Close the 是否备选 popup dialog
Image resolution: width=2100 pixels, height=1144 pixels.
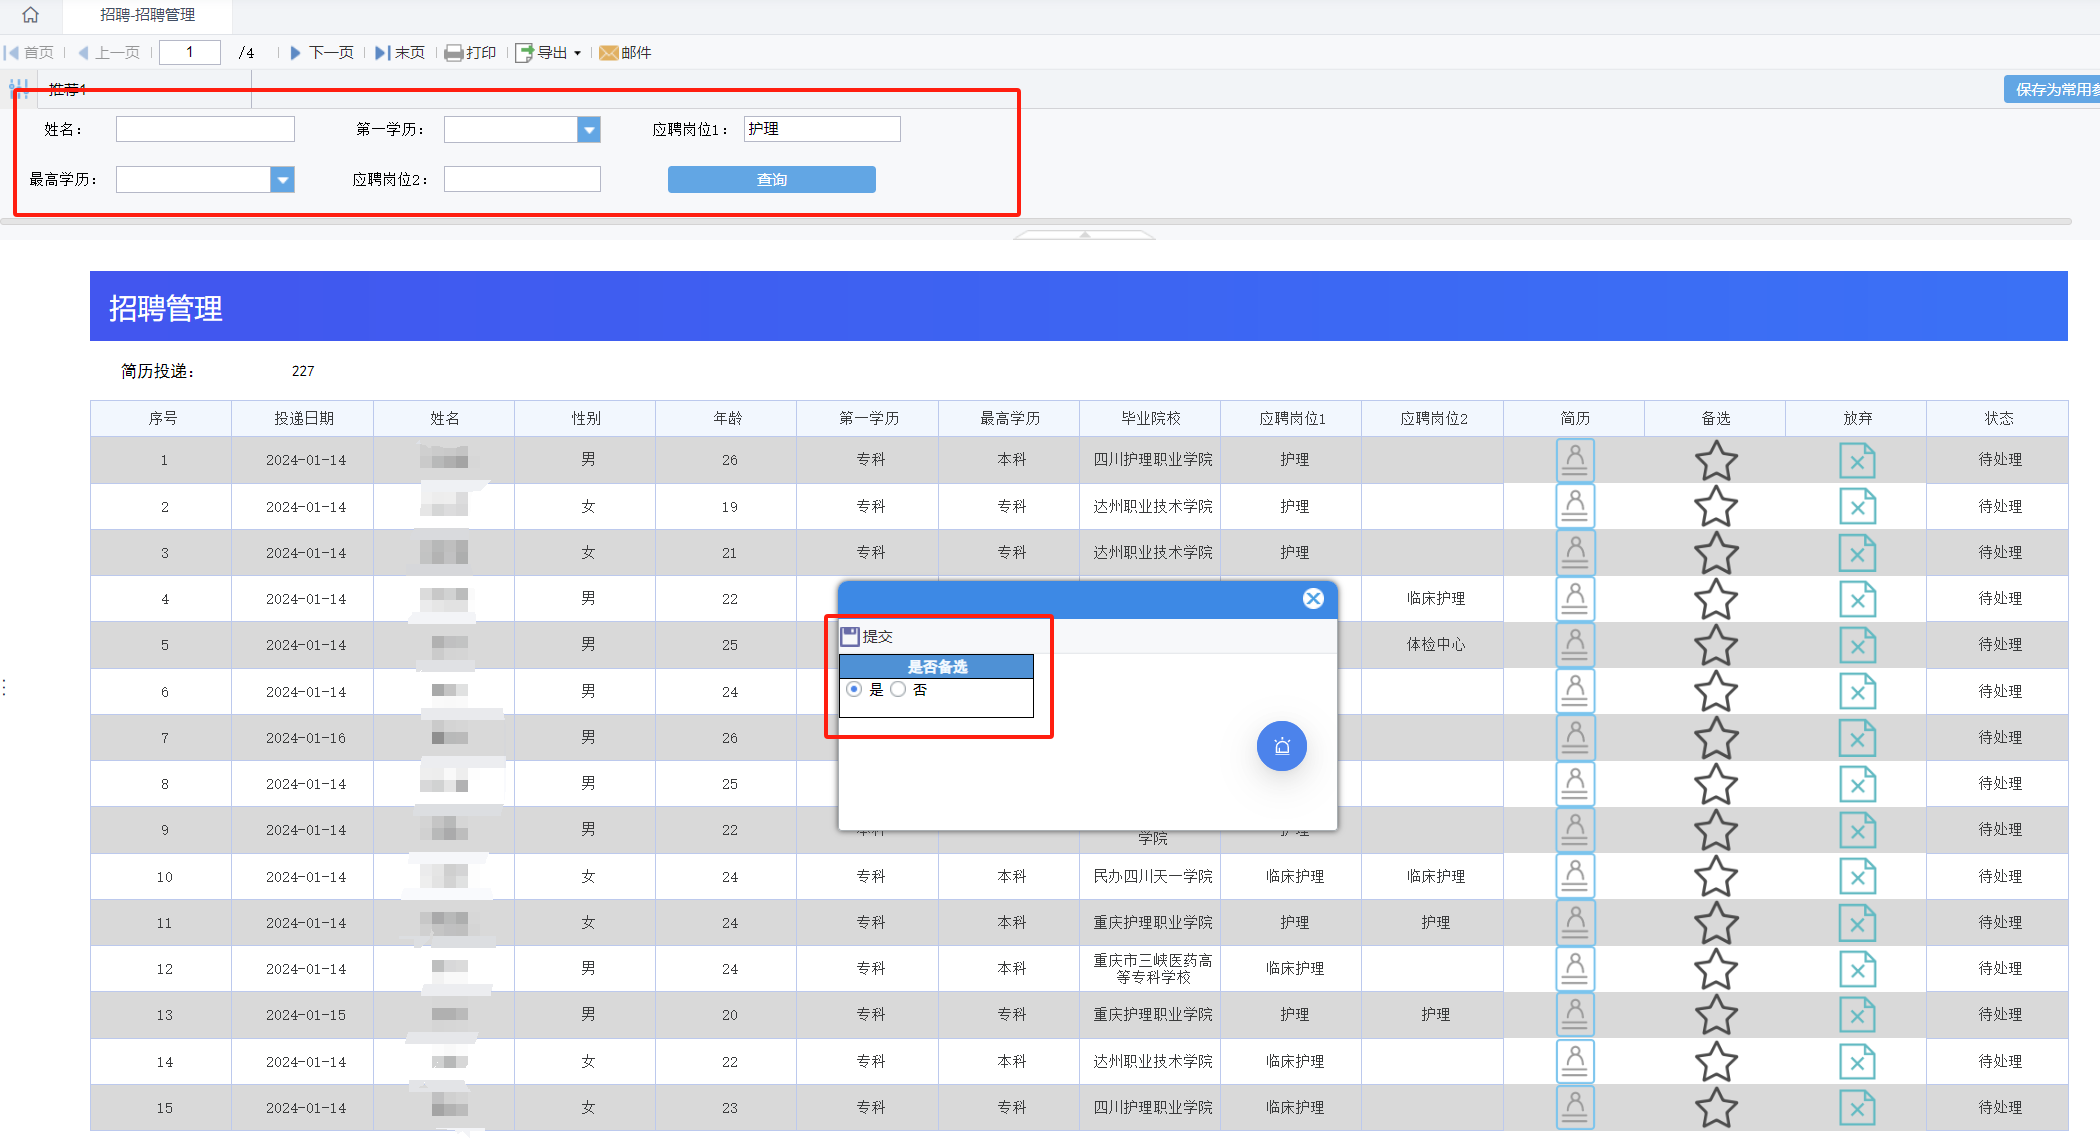pyautogui.click(x=1313, y=598)
